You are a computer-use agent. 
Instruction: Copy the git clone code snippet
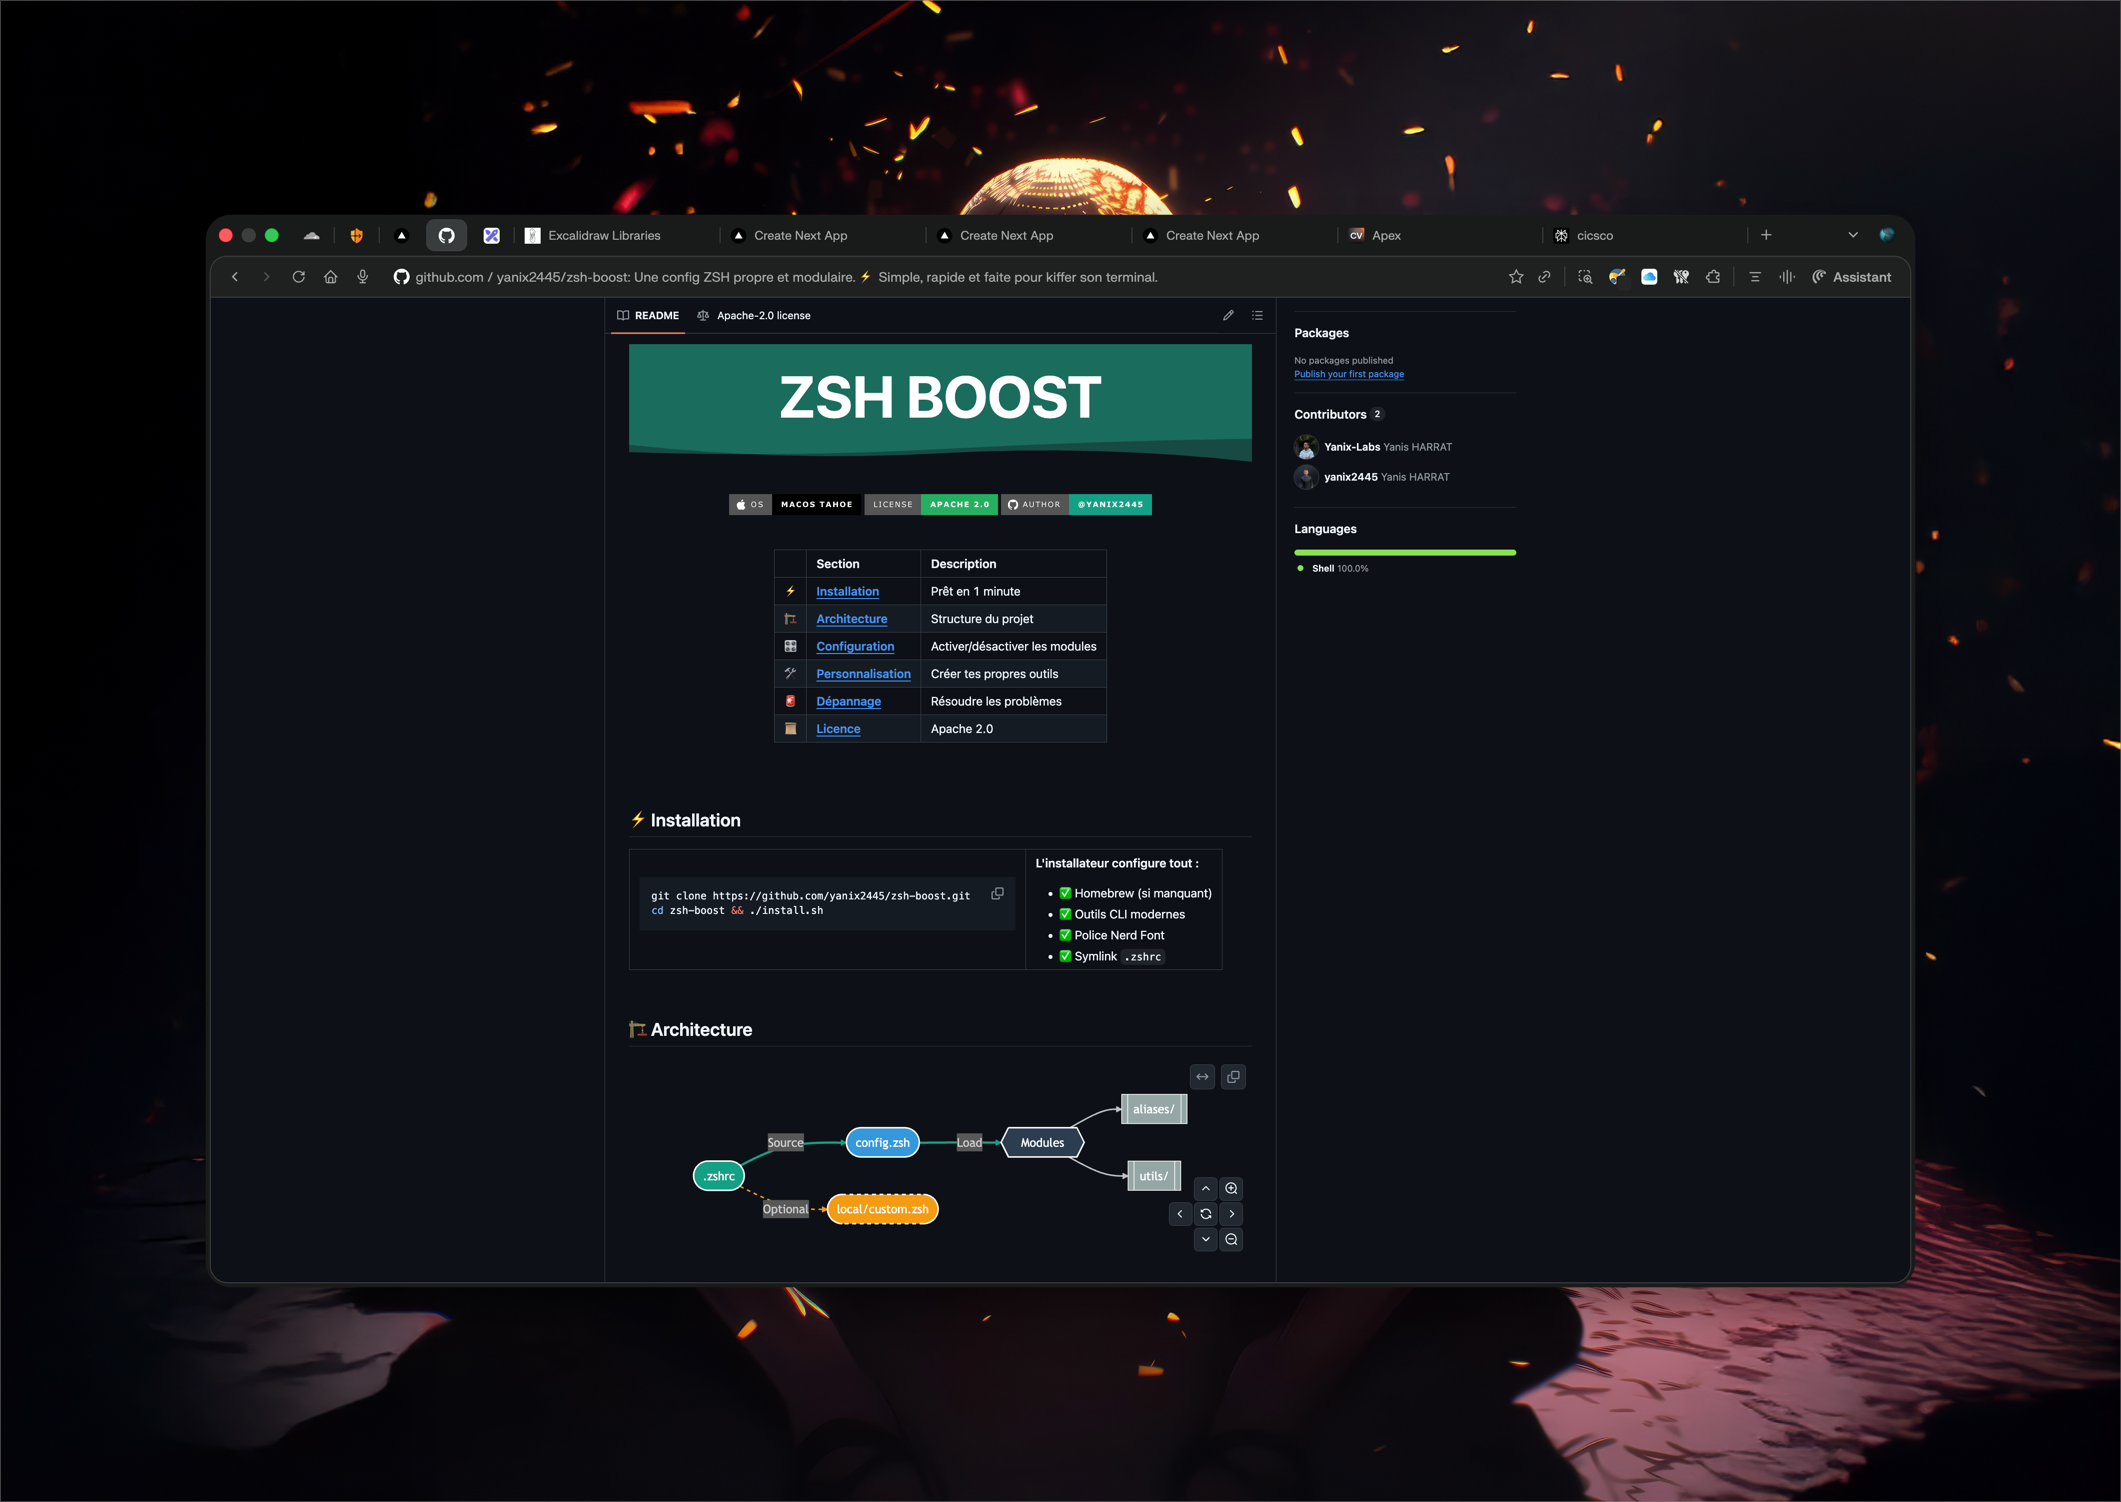[x=997, y=894]
